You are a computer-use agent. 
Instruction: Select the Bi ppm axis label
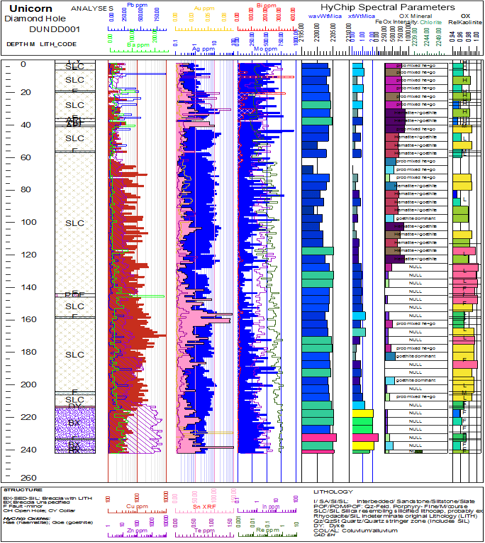click(x=266, y=6)
